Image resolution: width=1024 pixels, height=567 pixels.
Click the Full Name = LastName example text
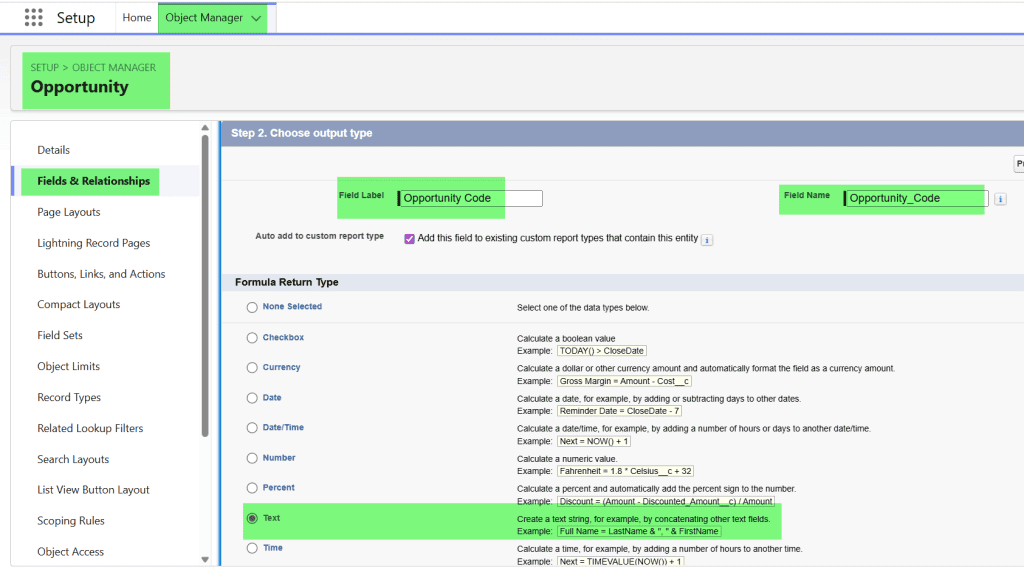tap(639, 531)
